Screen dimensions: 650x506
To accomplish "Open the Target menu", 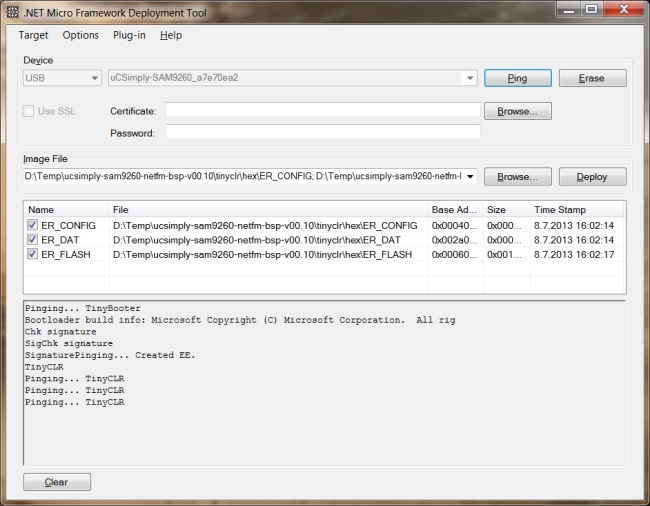I will click(33, 35).
